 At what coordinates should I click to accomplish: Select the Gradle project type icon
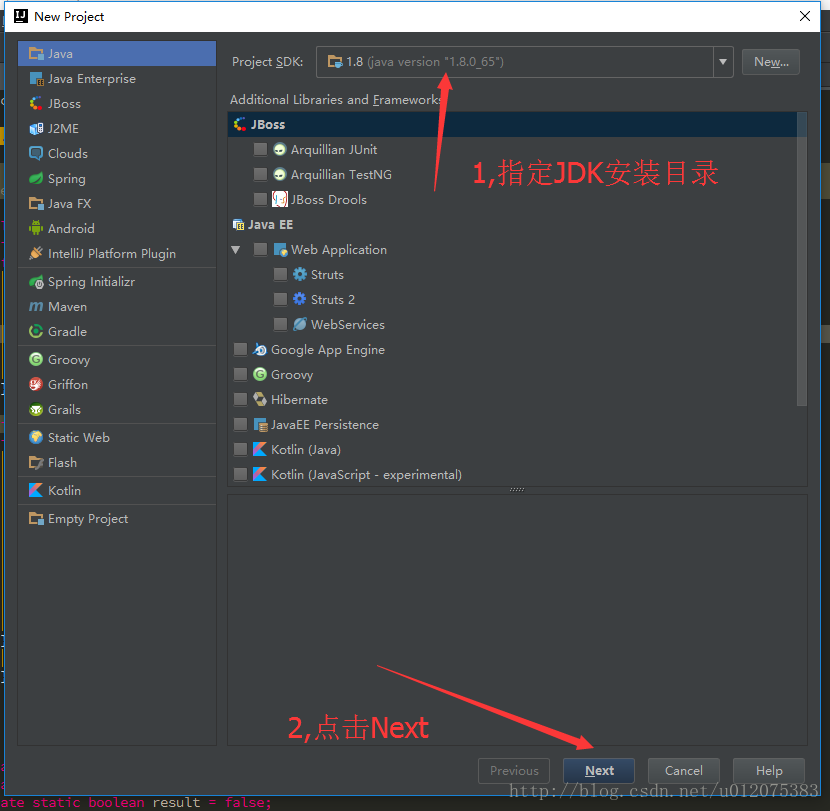tap(34, 331)
